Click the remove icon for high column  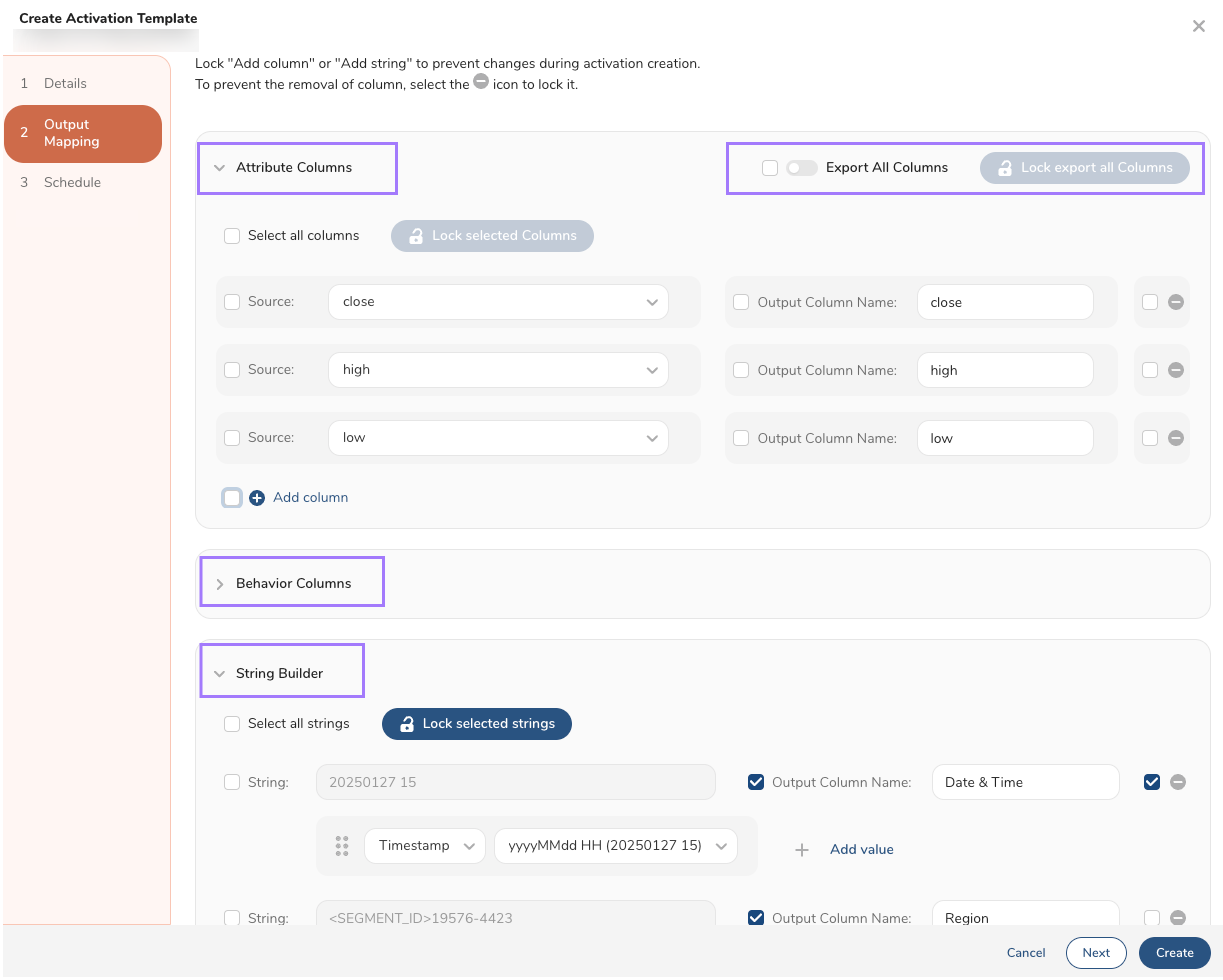(1176, 370)
